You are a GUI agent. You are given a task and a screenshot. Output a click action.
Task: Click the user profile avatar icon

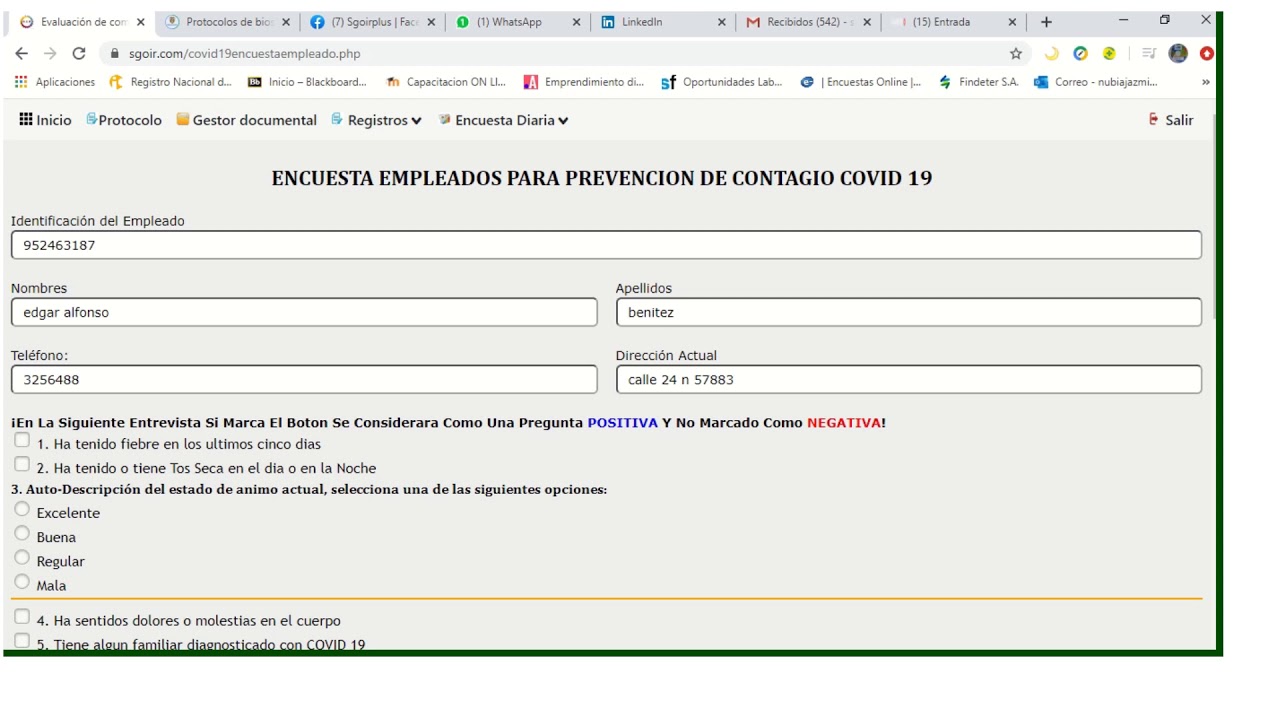click(x=1178, y=54)
